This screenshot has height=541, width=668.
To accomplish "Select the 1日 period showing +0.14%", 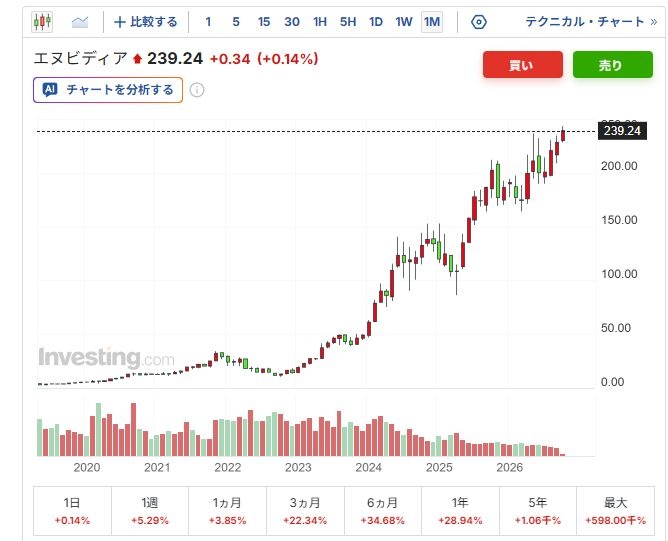I will (x=72, y=511).
